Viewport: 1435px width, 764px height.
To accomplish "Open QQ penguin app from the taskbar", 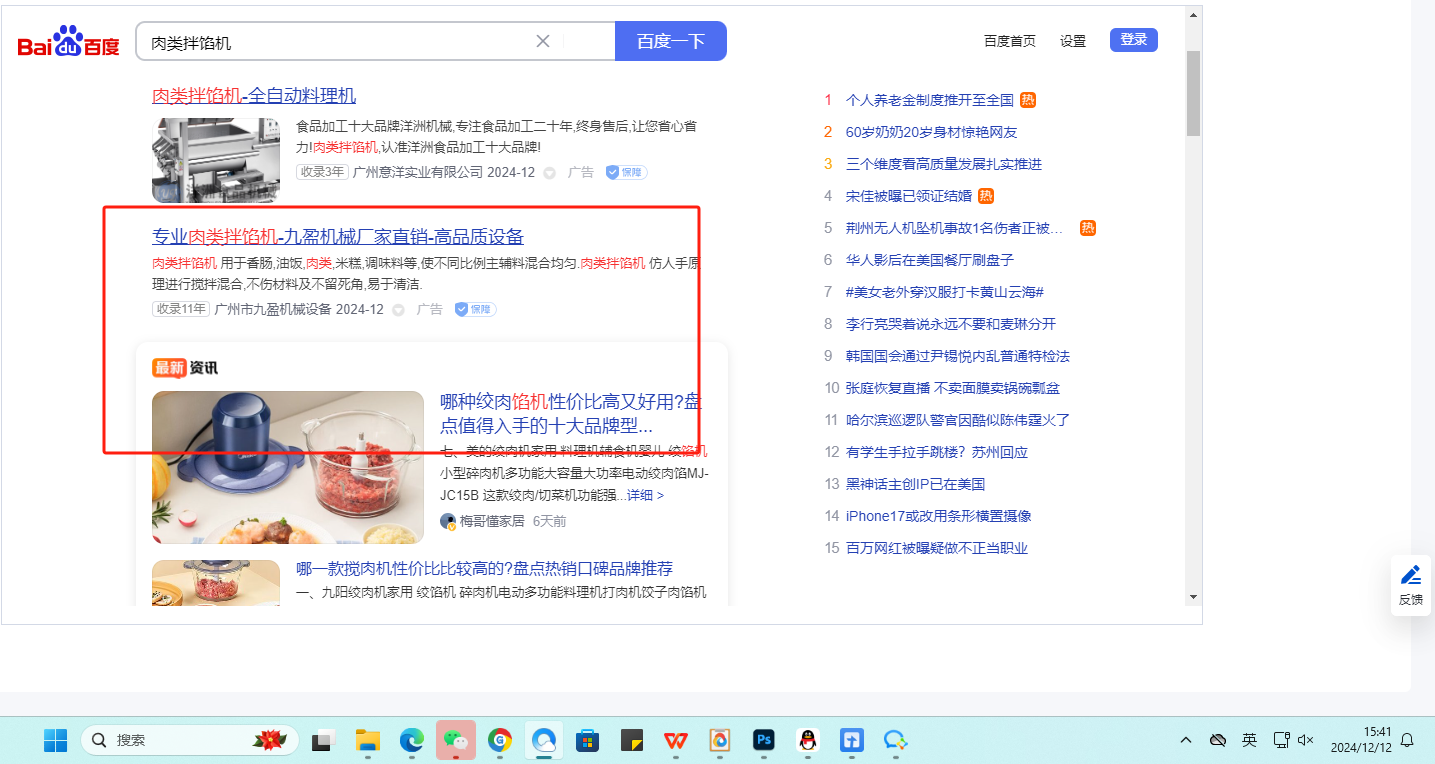I will click(808, 741).
